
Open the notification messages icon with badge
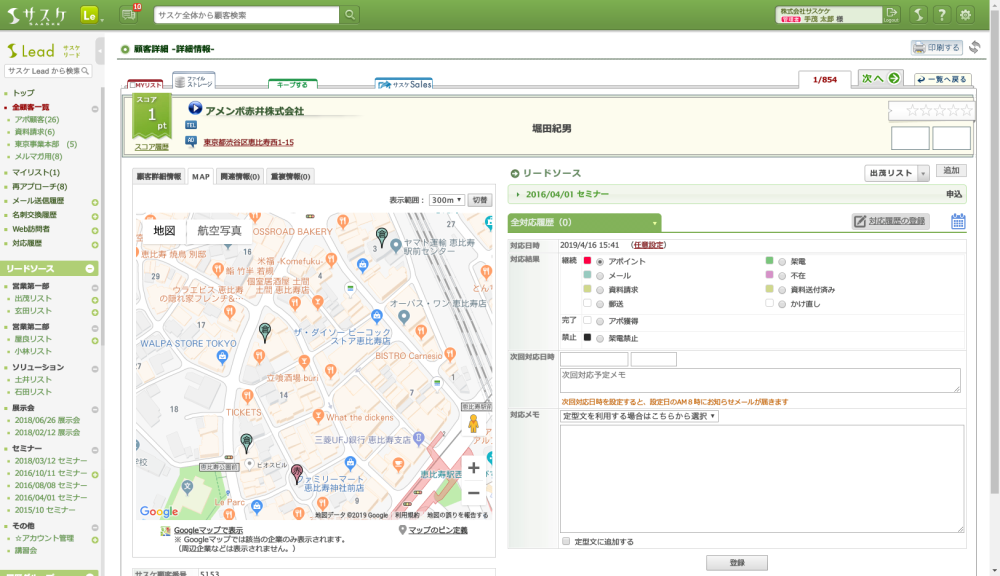(128, 14)
